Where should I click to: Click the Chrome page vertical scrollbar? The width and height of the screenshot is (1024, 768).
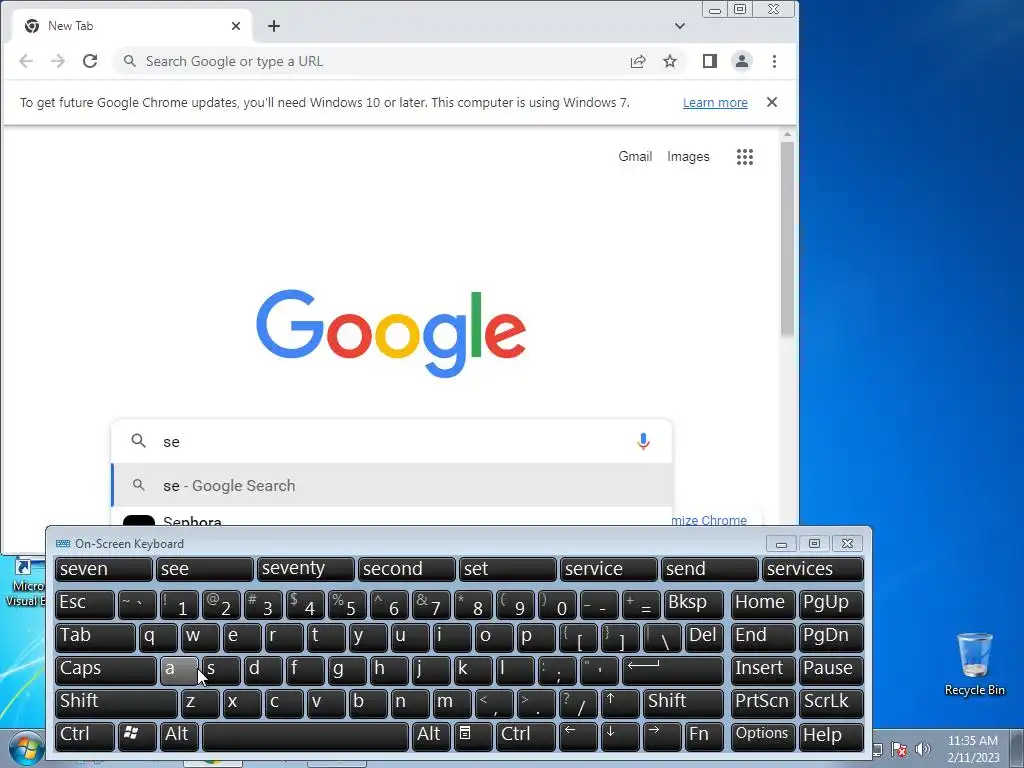point(787,239)
